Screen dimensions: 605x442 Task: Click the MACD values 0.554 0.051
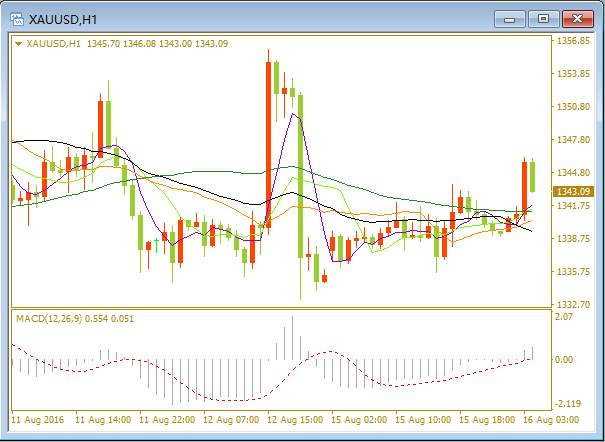[109, 319]
